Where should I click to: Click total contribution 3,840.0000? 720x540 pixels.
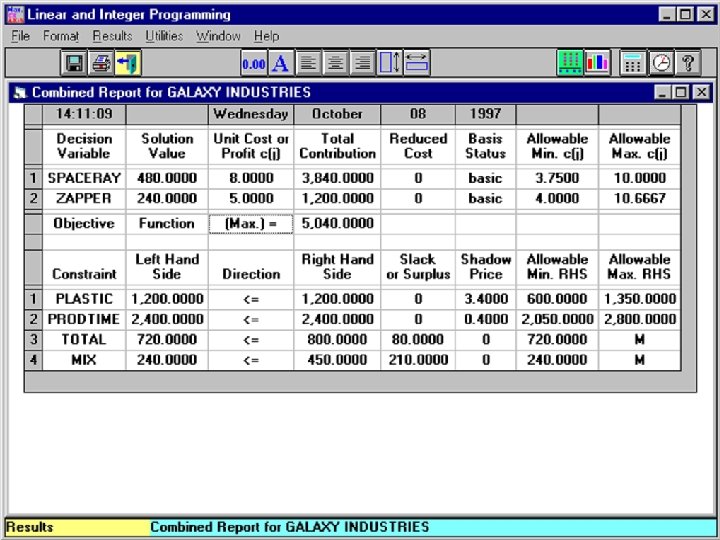338,178
